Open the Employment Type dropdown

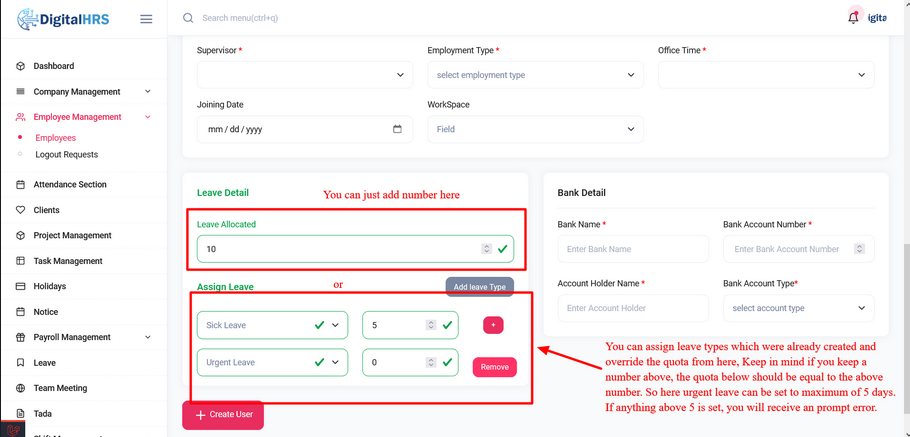(535, 75)
